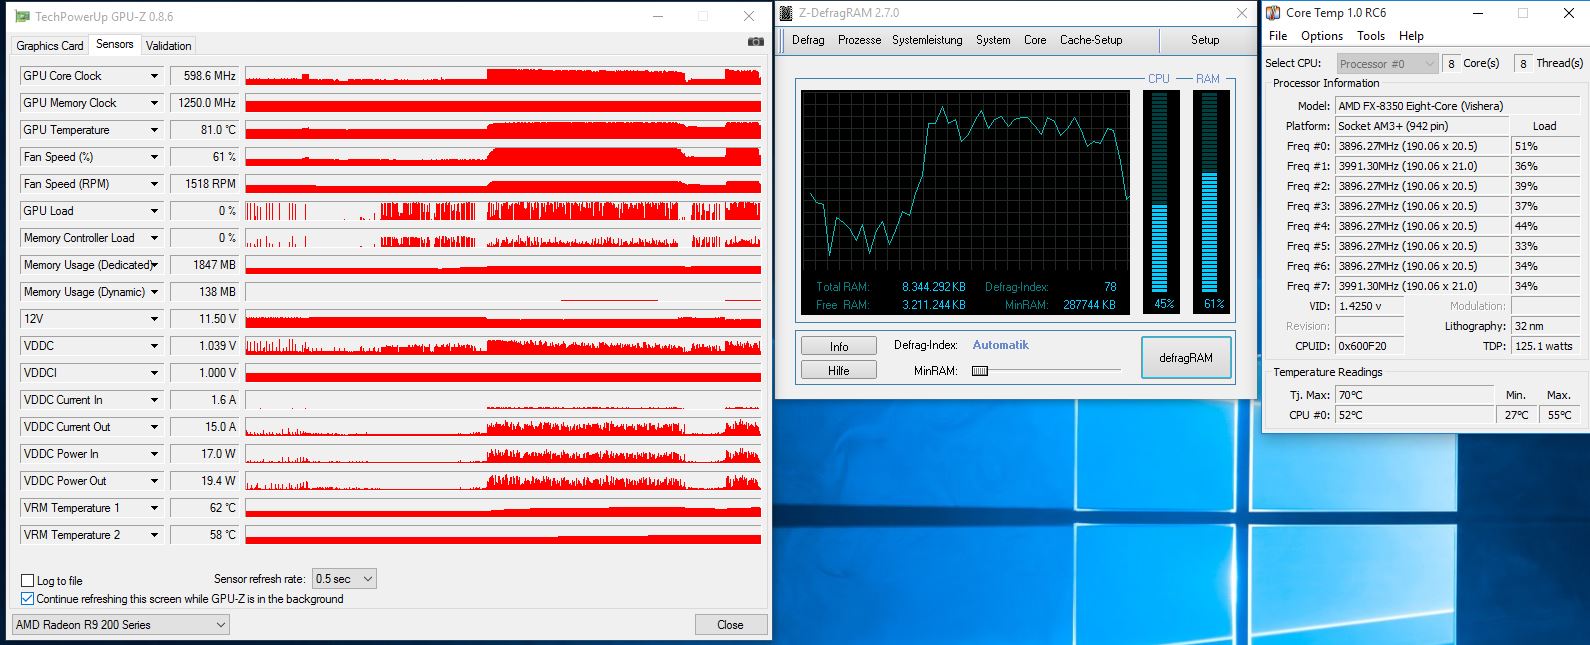The image size is (1590, 645).
Task: Click the Setup button in Z-DefragRAM
Action: (x=1205, y=40)
